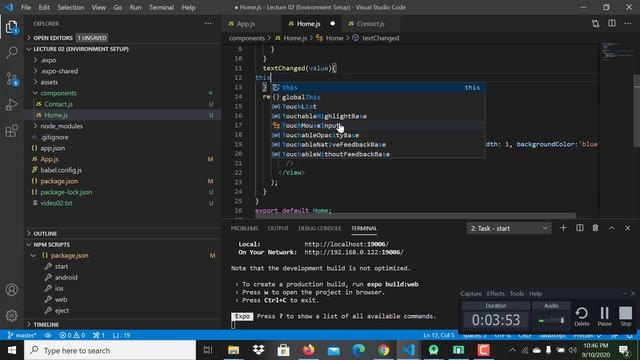
Task: Open File Explorer from taskbar
Action: coord(233,350)
